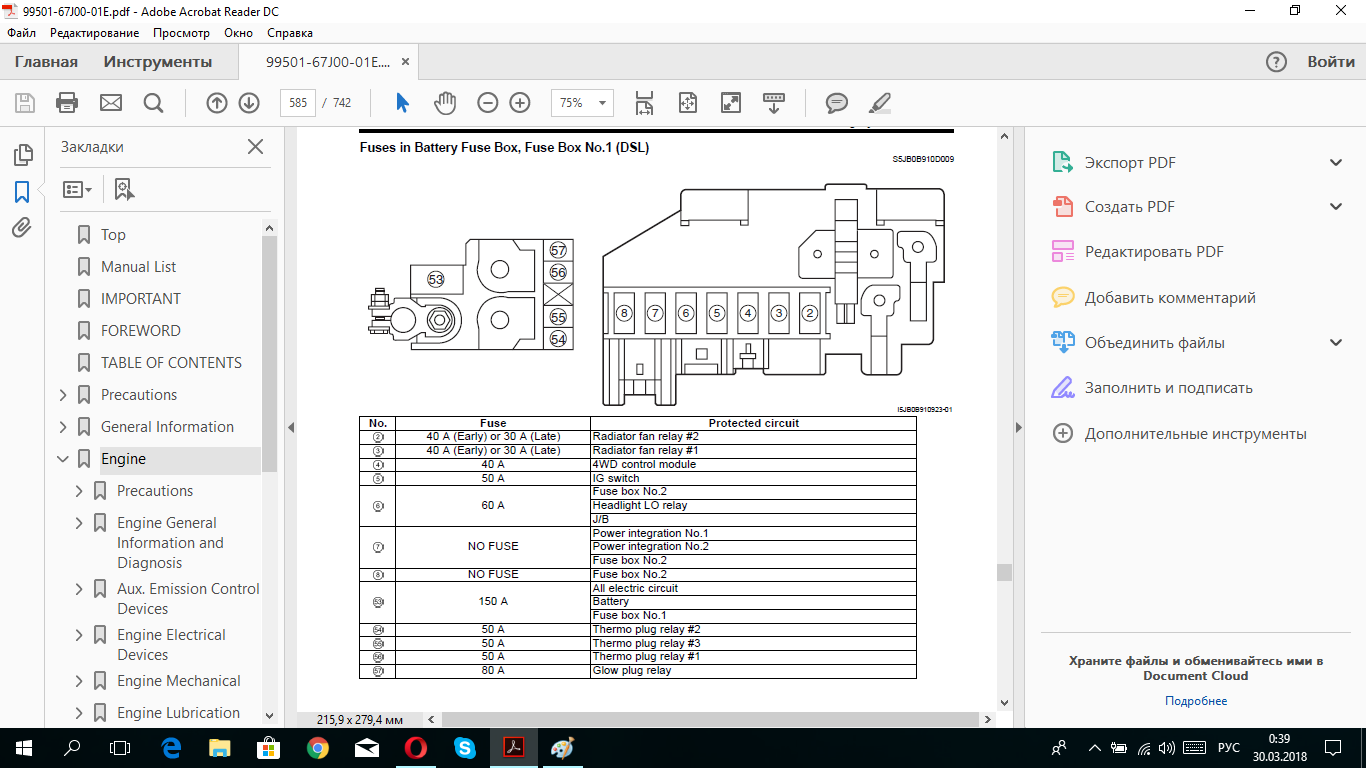Go to previous page arrow
1366x768 pixels.
point(216,103)
